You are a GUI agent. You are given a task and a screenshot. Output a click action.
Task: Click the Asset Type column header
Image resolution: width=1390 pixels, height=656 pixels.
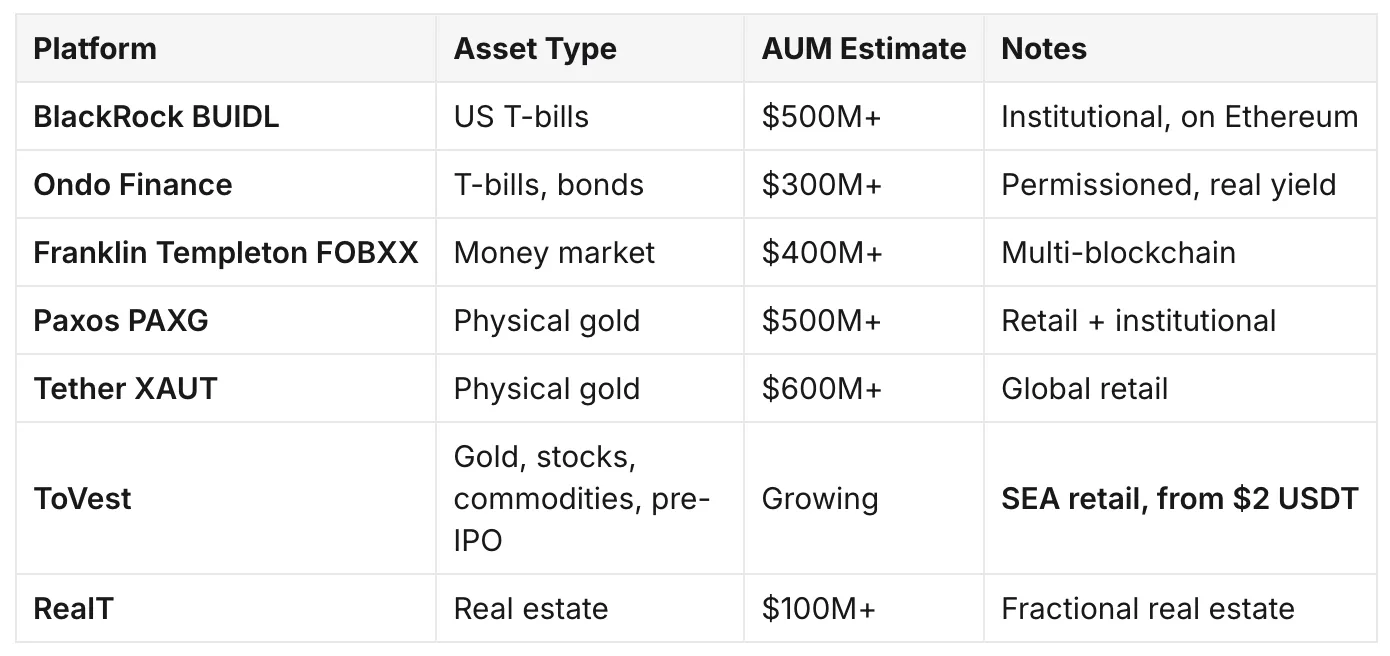tap(590, 48)
